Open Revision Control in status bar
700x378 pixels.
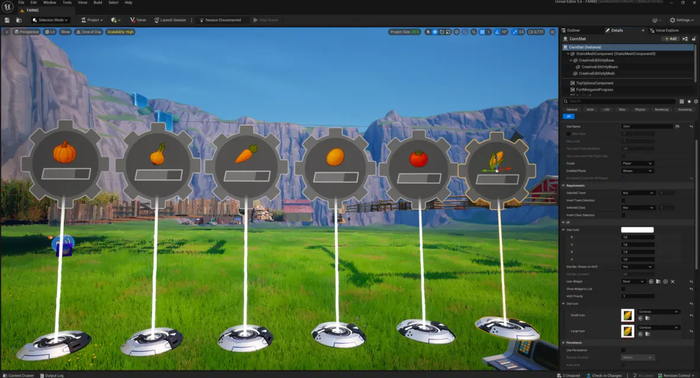click(x=677, y=375)
